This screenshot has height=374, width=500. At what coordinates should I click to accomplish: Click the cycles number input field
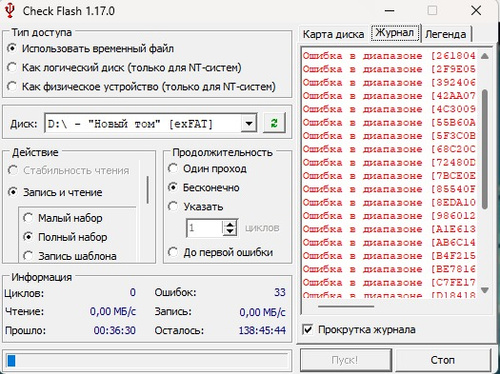pos(205,228)
